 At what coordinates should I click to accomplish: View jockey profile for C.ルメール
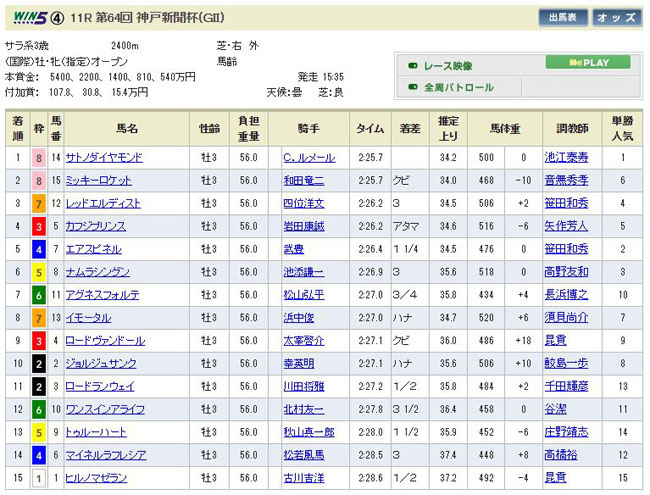tap(310, 158)
